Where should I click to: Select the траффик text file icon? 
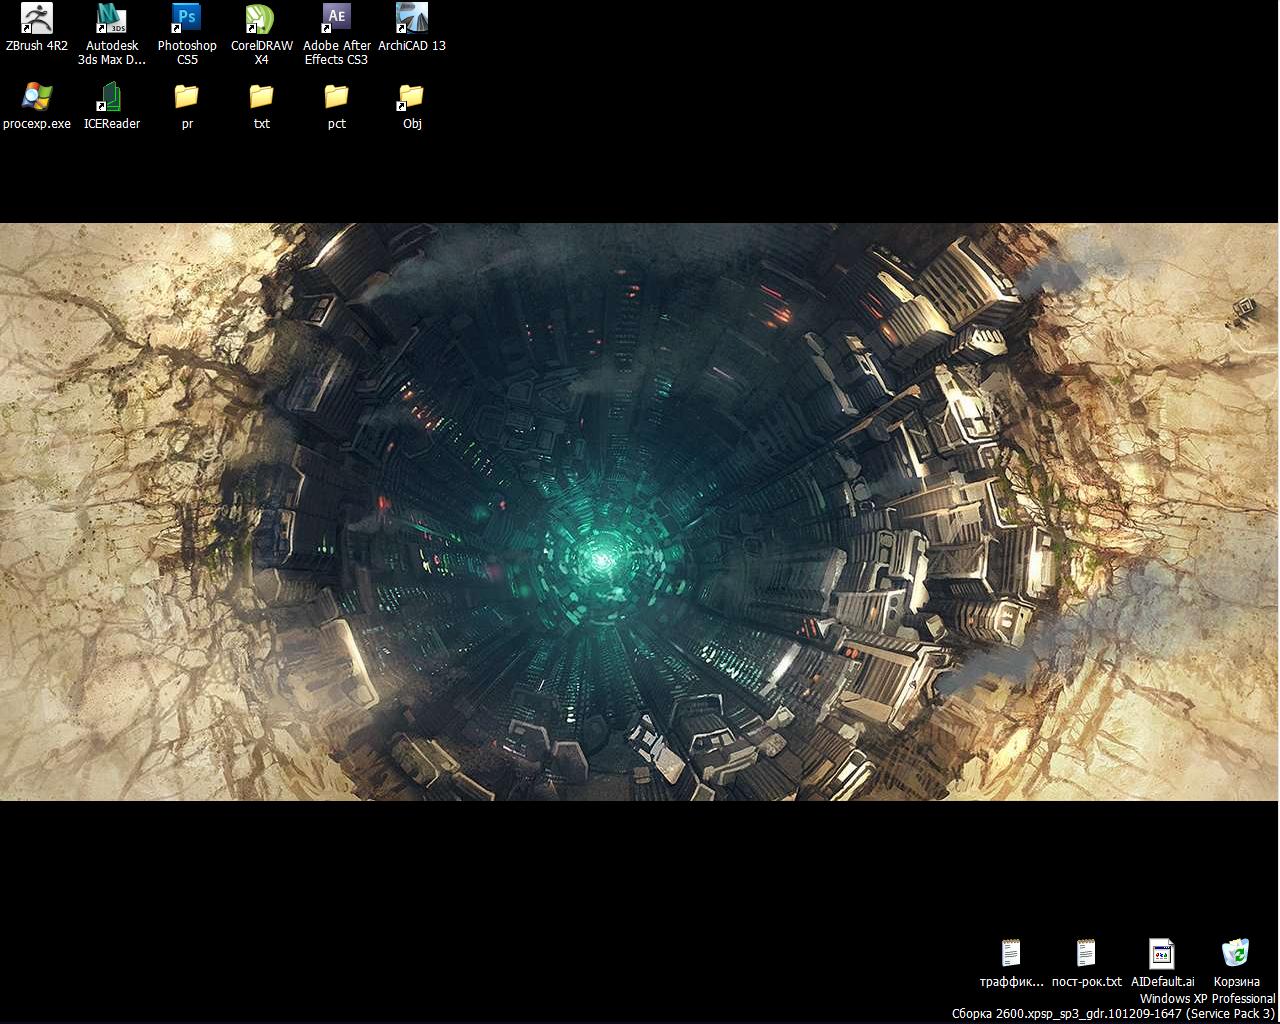[x=1011, y=954]
